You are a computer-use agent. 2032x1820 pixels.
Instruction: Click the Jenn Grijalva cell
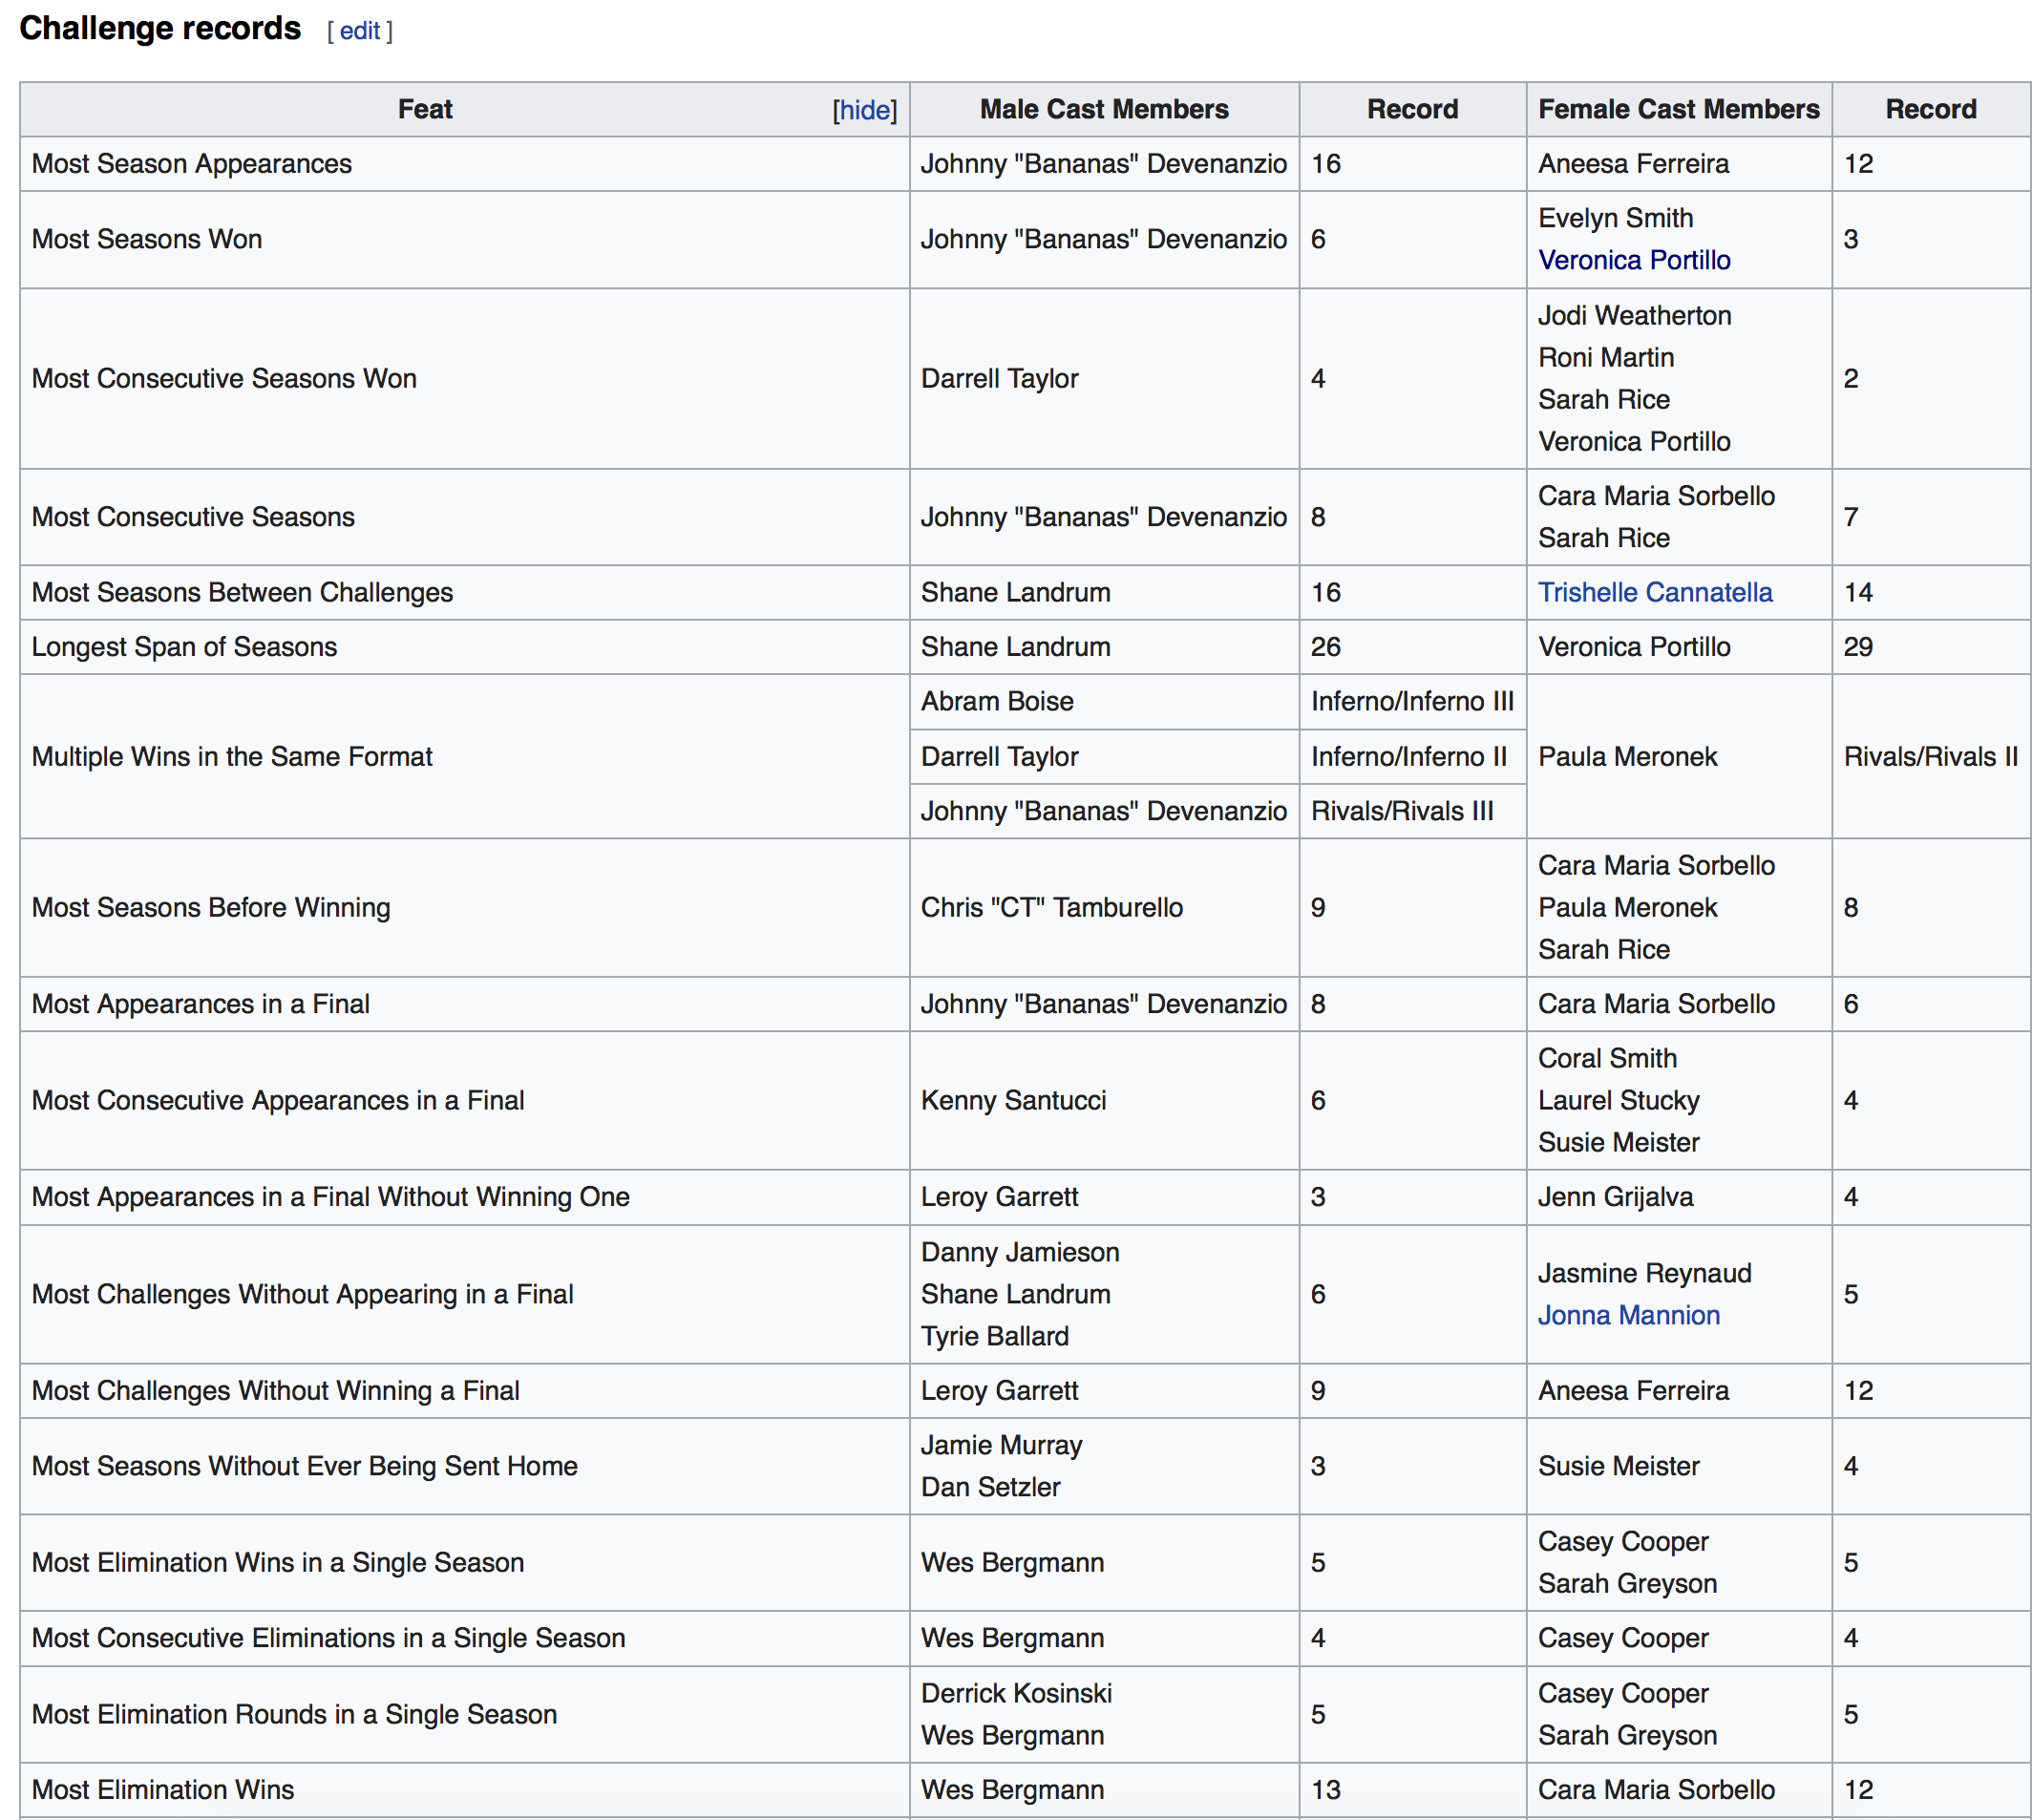[1678, 1197]
